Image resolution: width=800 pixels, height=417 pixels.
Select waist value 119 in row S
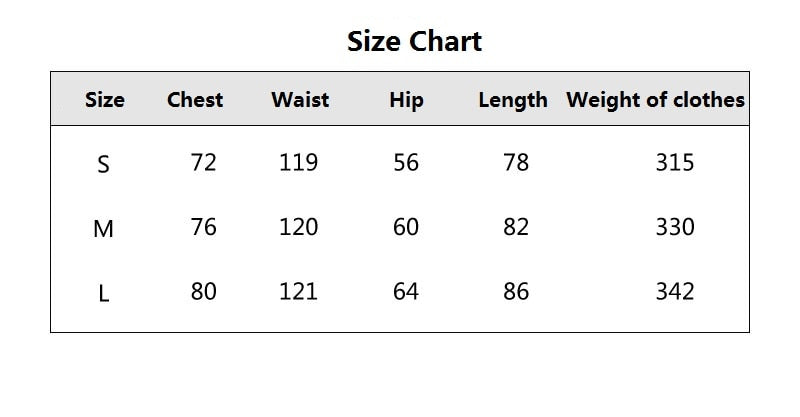298,162
